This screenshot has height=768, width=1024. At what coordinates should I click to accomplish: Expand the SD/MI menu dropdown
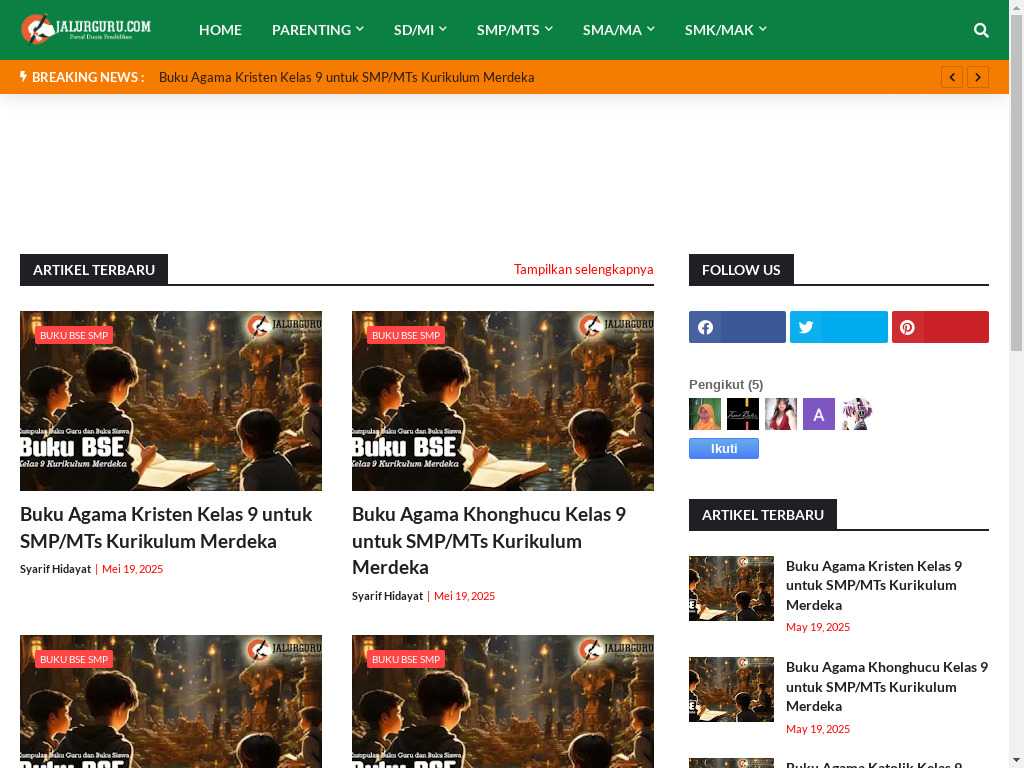420,30
